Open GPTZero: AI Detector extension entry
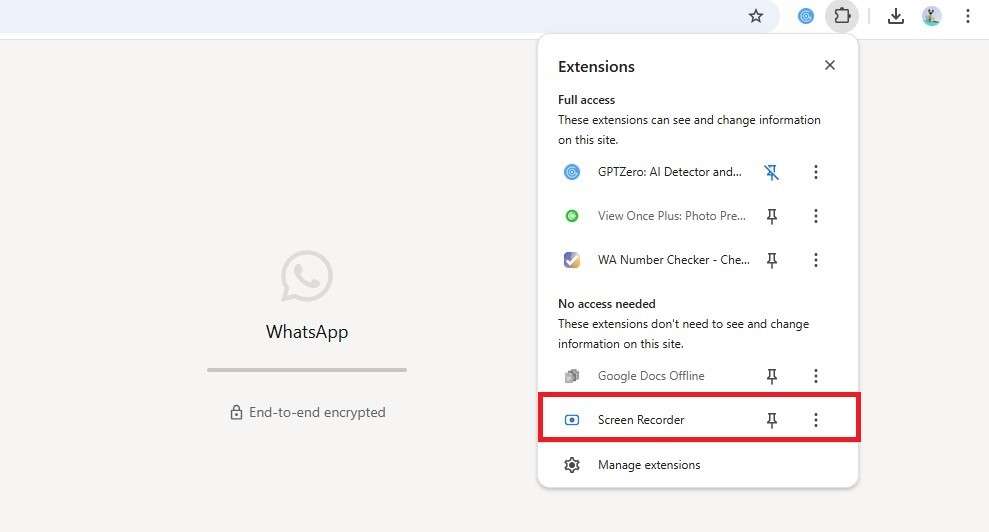This screenshot has height=532, width=989. coord(669,172)
